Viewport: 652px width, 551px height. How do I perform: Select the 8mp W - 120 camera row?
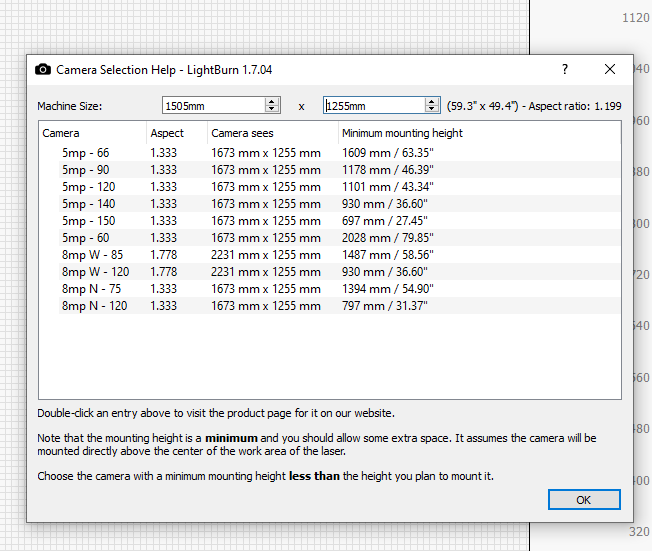tap(339, 272)
